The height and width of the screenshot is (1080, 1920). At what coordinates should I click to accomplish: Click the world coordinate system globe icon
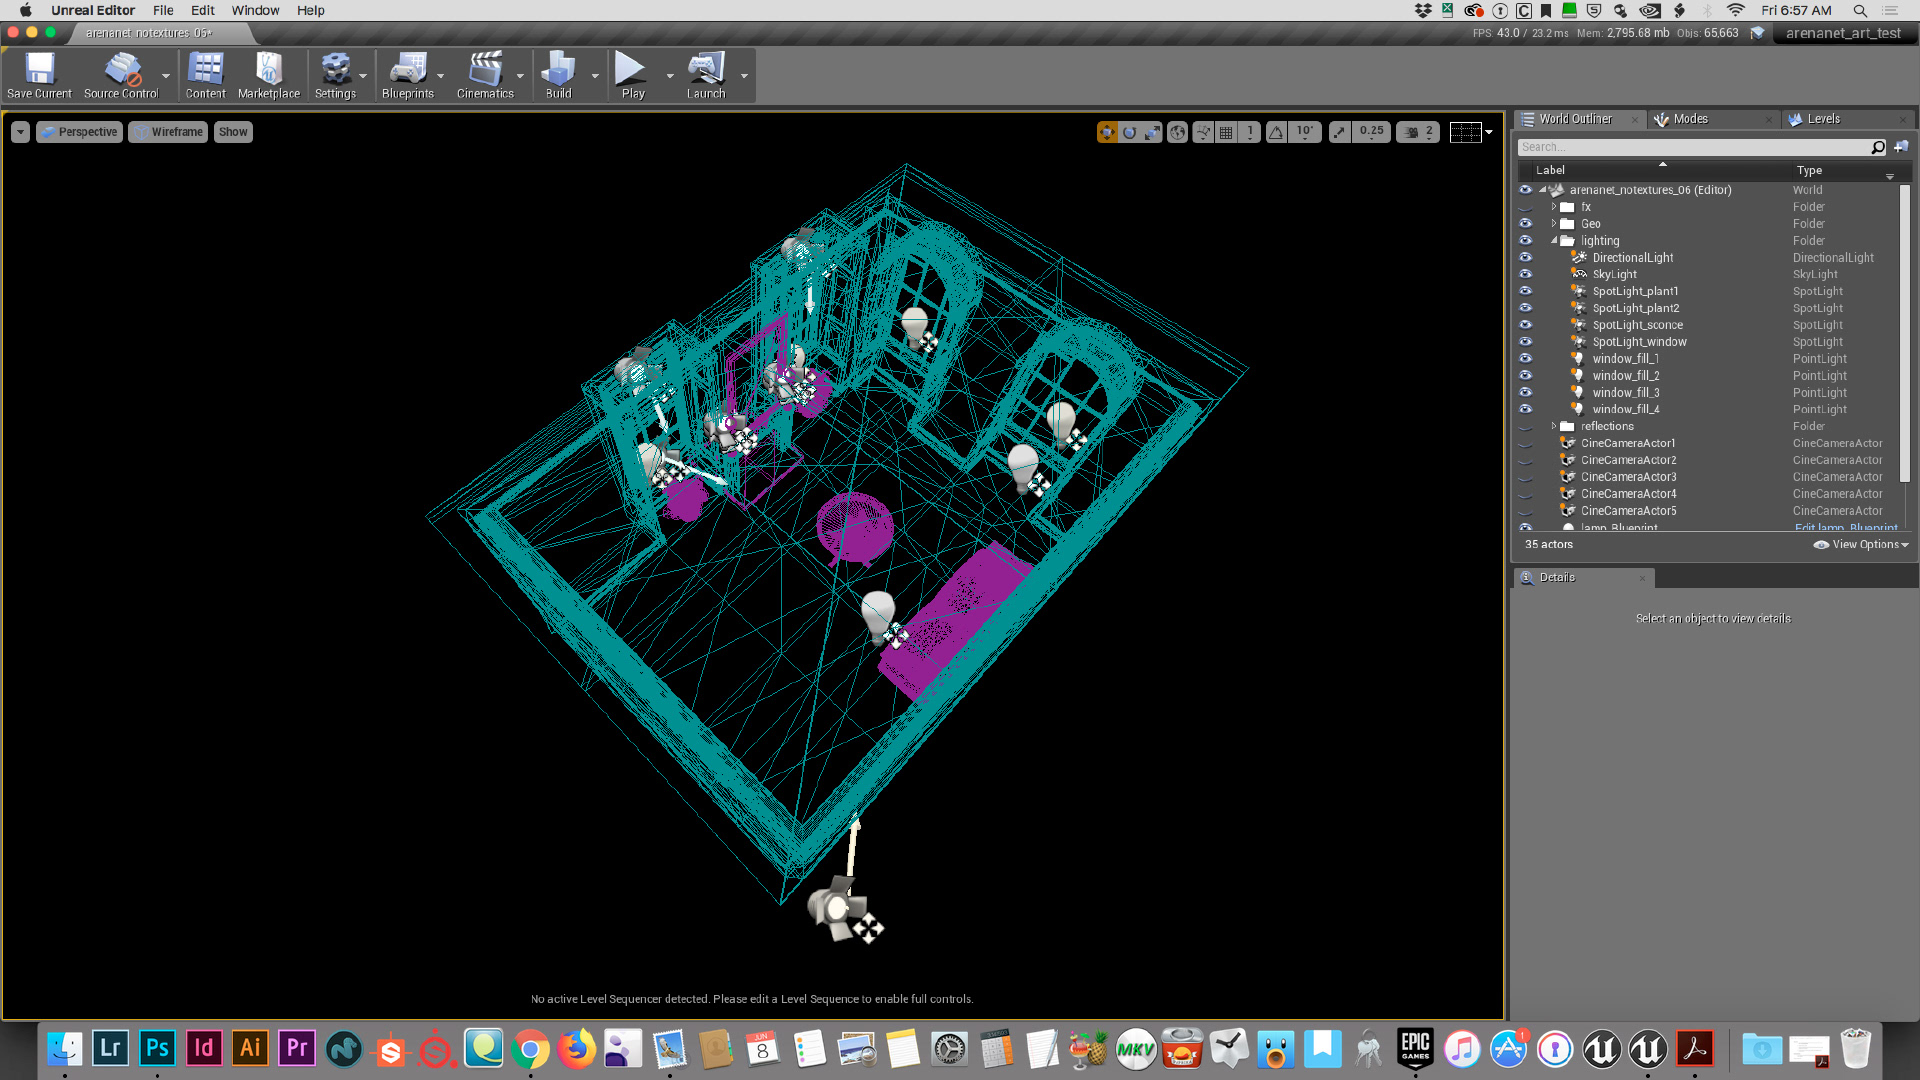[1178, 132]
